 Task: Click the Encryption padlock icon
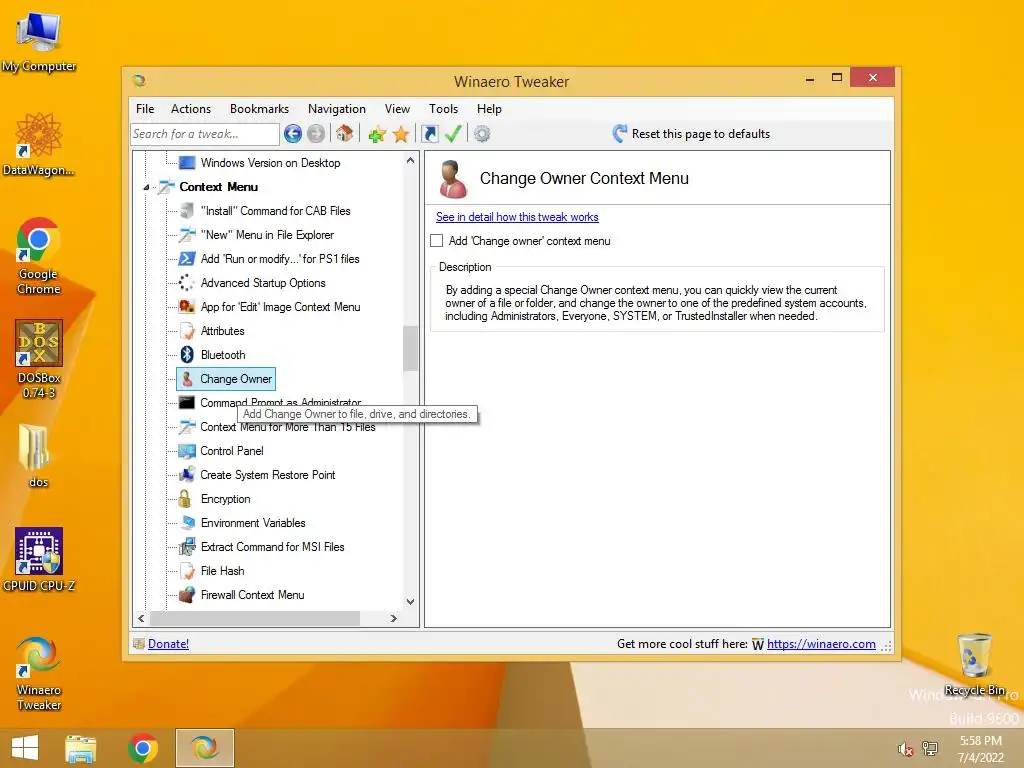pyautogui.click(x=185, y=499)
